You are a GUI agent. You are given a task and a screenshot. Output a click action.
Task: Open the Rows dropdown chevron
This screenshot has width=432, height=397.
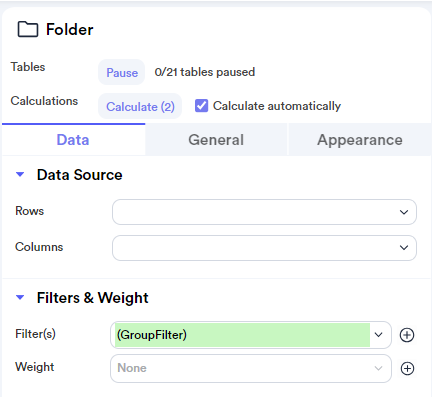(x=404, y=212)
